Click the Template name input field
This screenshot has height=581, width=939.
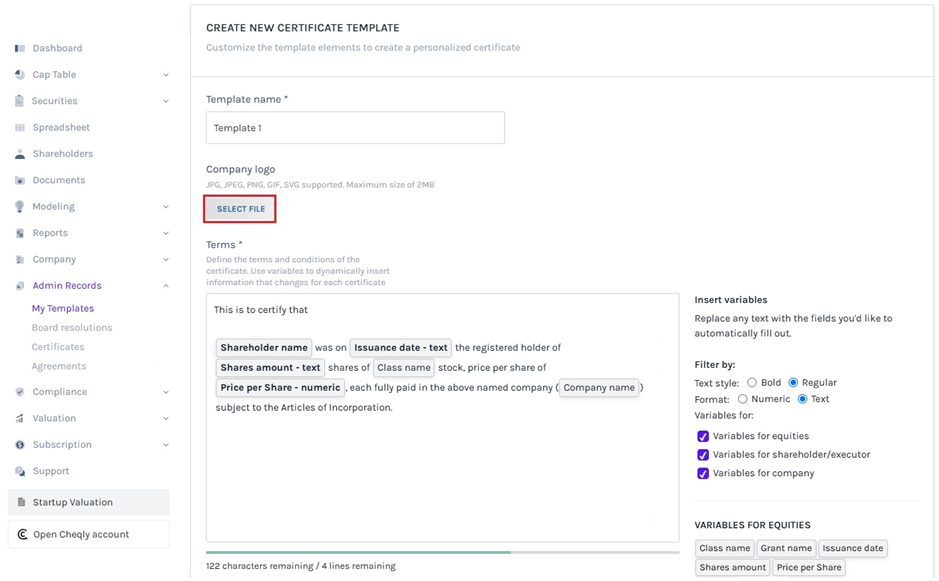pyautogui.click(x=355, y=128)
